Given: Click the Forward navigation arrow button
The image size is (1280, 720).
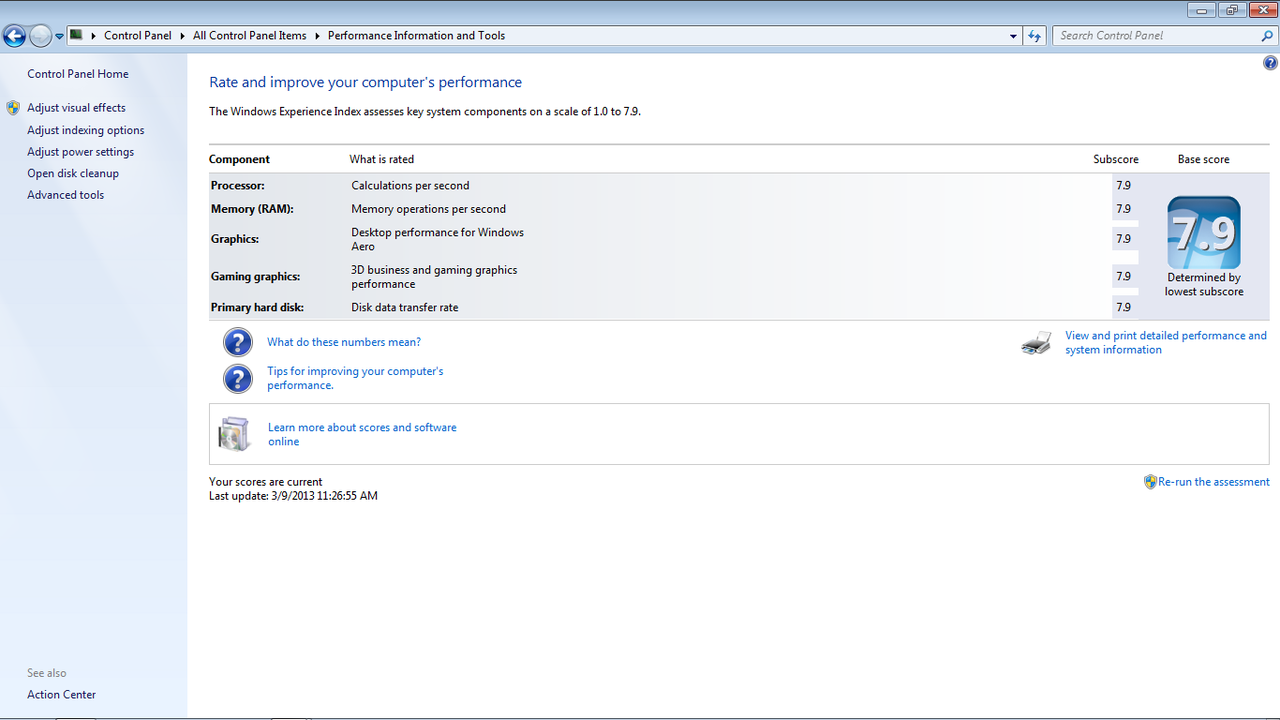Looking at the screenshot, I should tap(40, 36).
